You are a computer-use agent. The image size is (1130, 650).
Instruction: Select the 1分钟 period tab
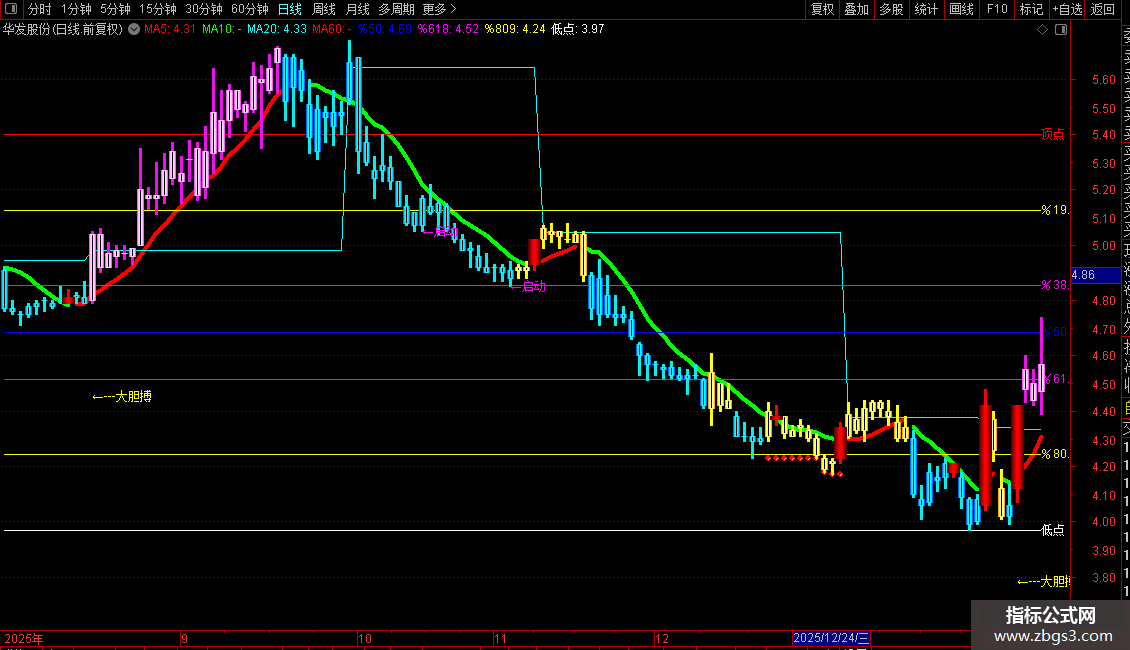coord(76,9)
